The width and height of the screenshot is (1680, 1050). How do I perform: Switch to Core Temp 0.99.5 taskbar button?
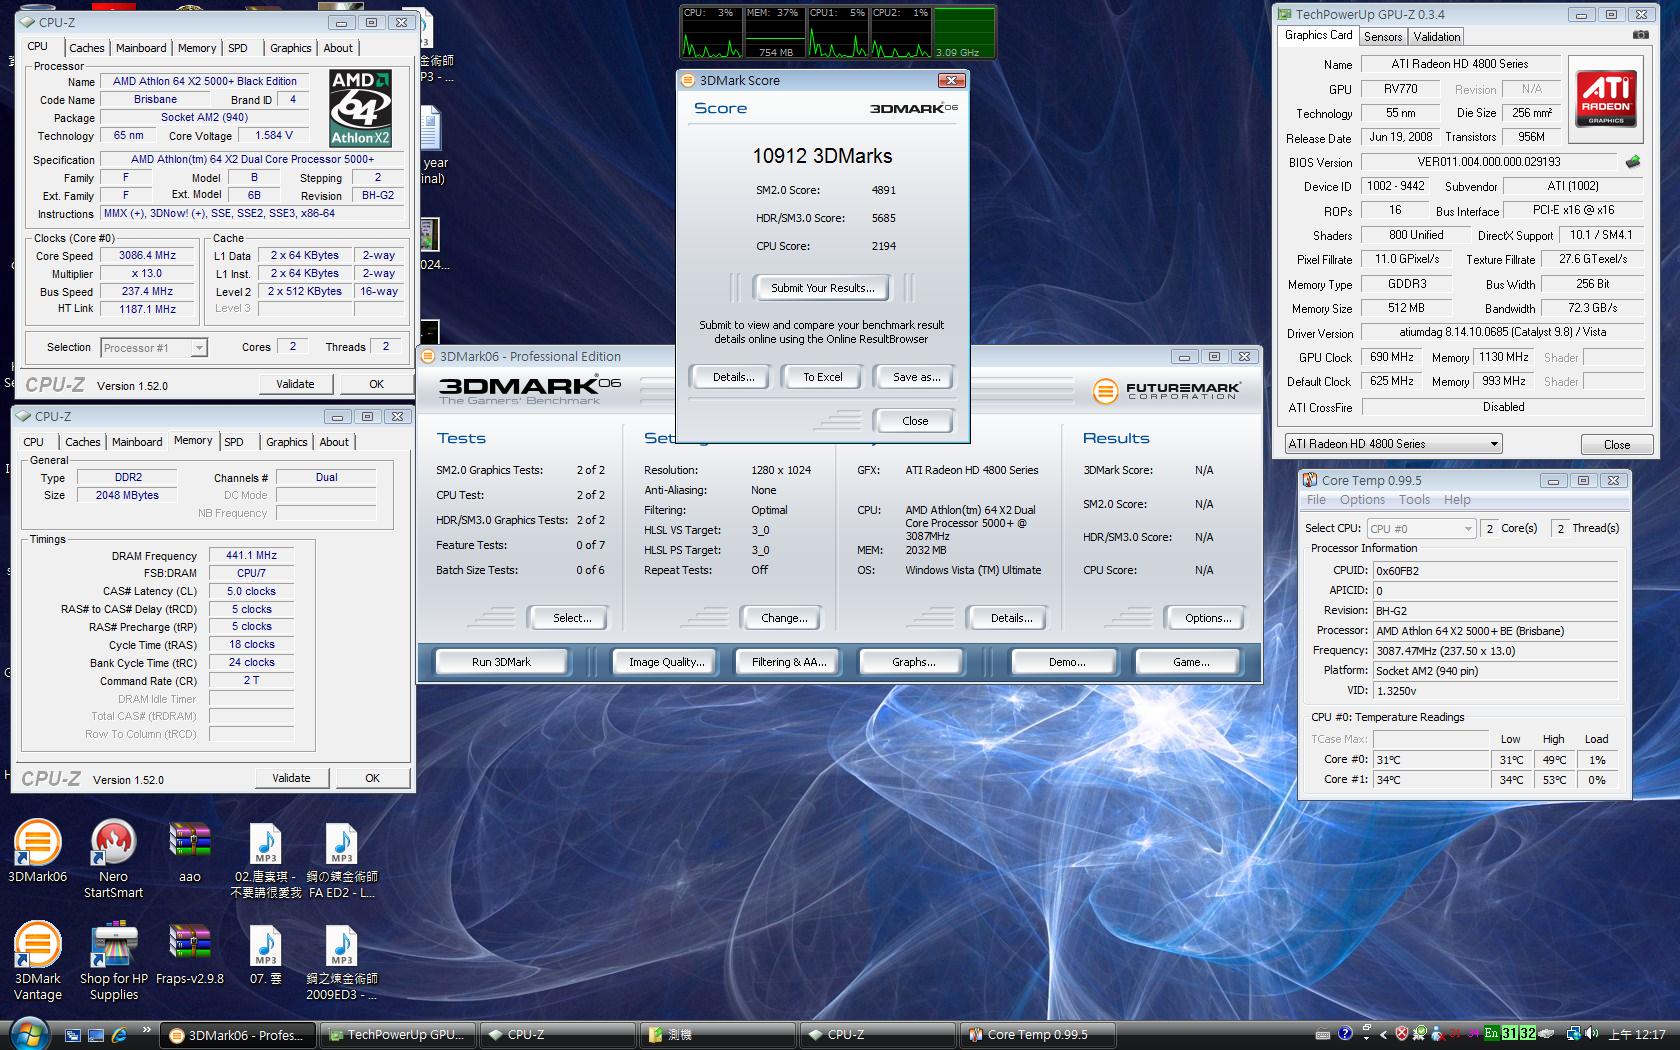click(1037, 1035)
